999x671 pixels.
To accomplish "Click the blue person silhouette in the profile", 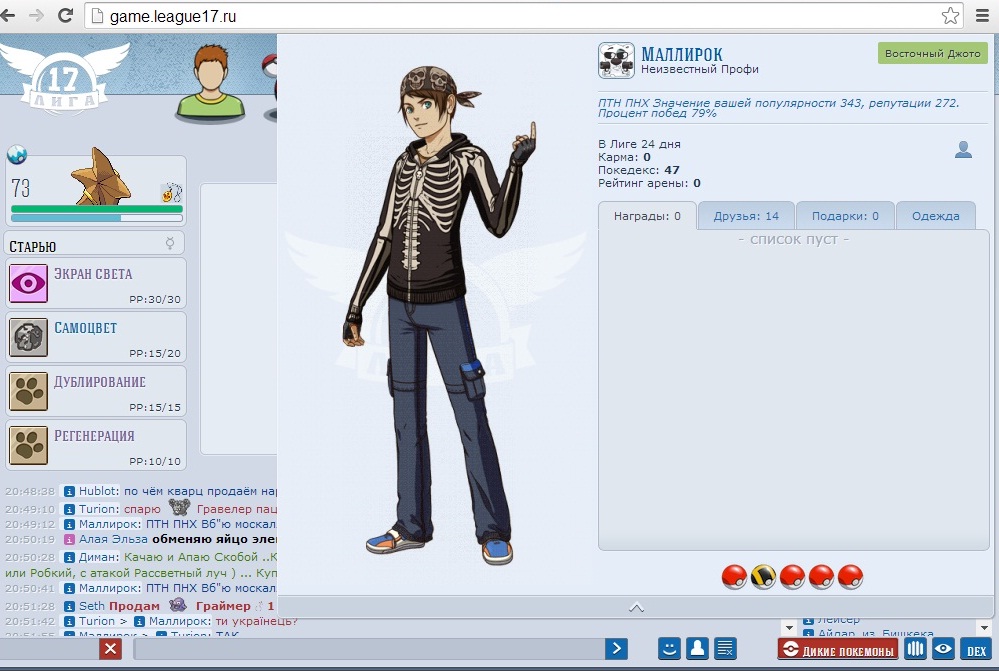I will pos(963,150).
